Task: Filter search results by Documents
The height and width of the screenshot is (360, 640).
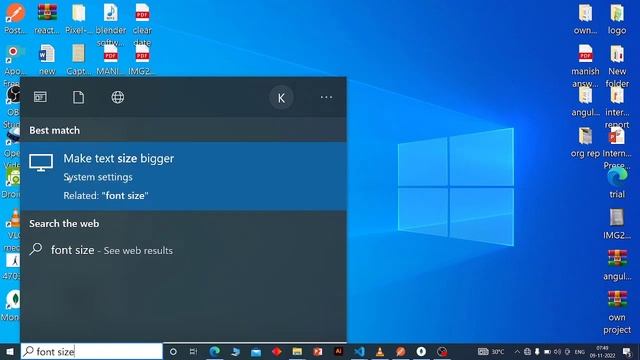Action: coord(78,97)
